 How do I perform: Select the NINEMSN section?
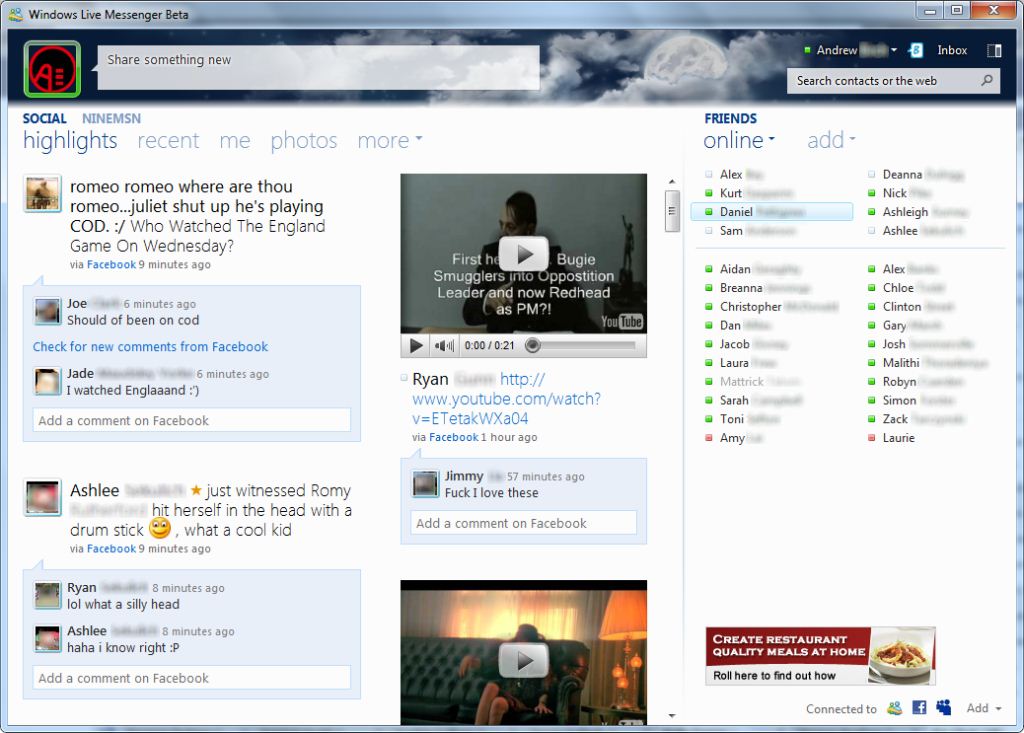(x=111, y=118)
